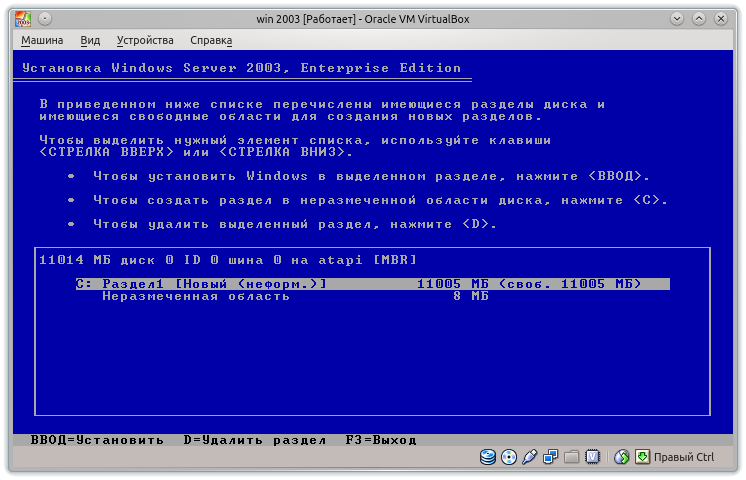Click the hard disk activity indicator icon
Image resolution: width=746 pixels, height=480 pixels.
click(x=488, y=458)
